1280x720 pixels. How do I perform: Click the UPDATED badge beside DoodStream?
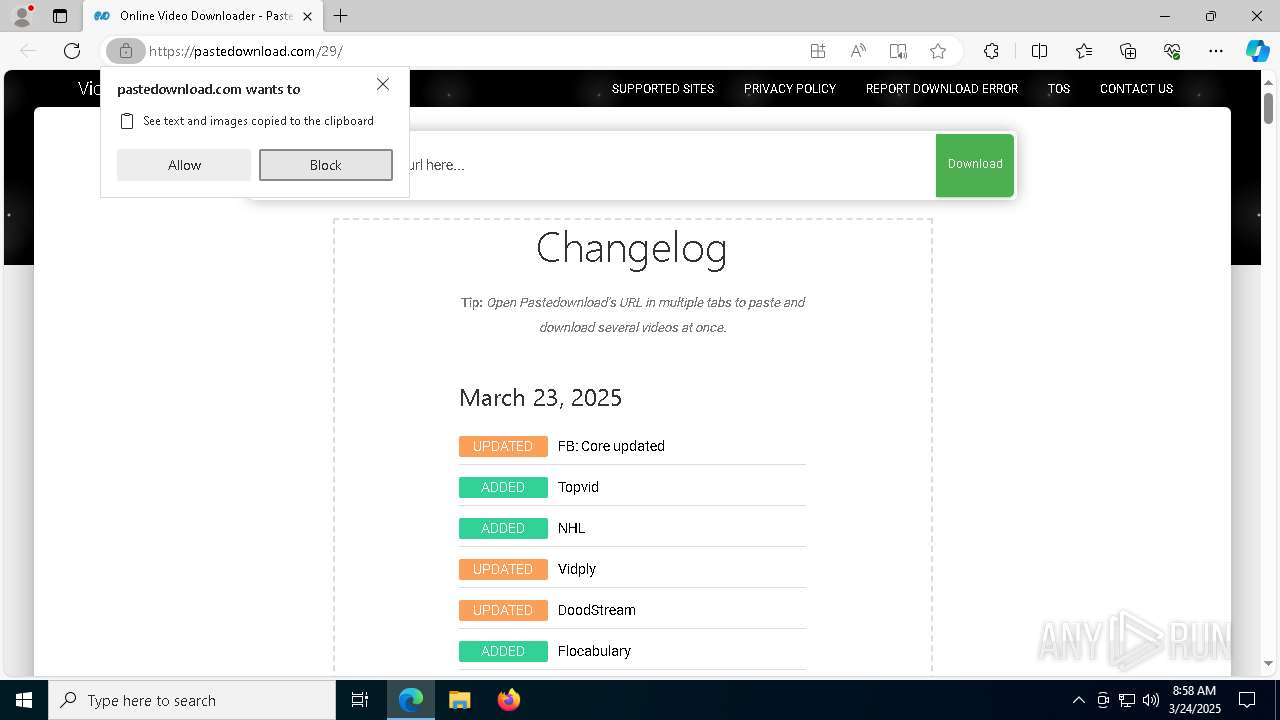click(503, 610)
